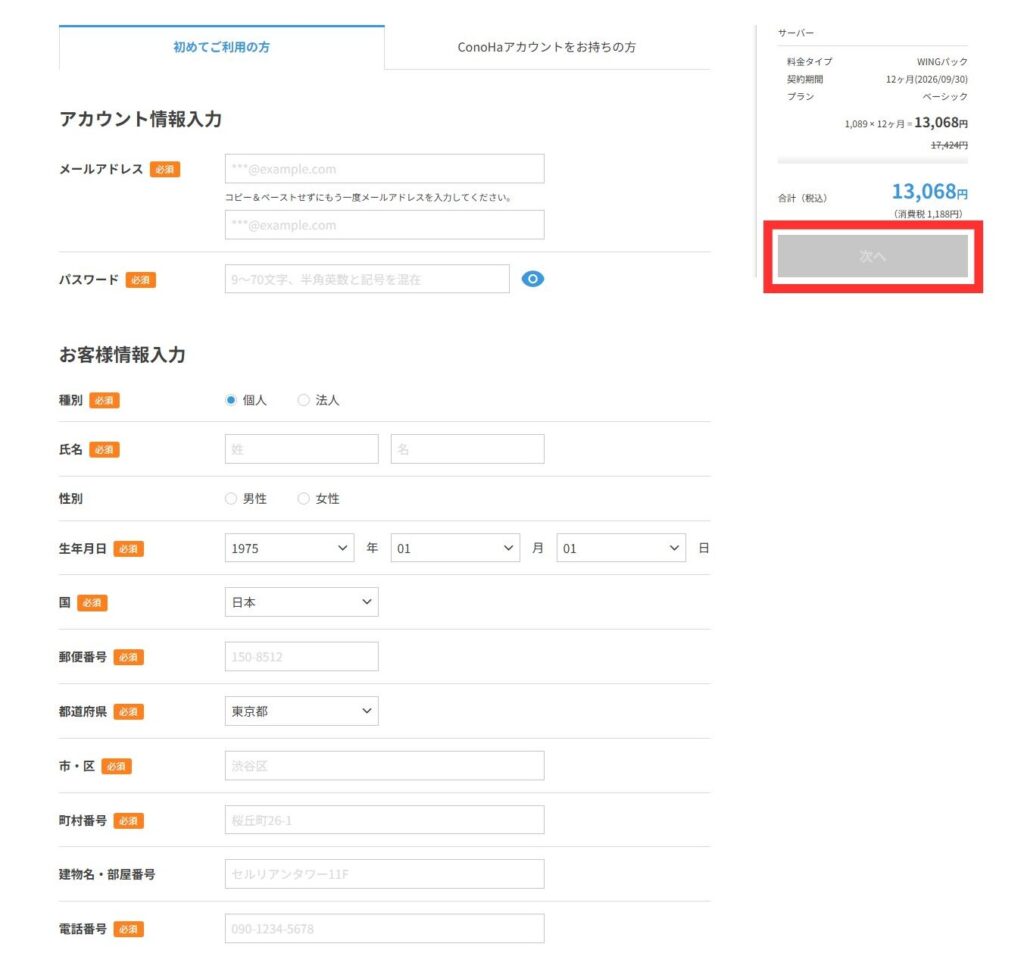Open the 国 dropdown showing 日本

[x=301, y=601]
